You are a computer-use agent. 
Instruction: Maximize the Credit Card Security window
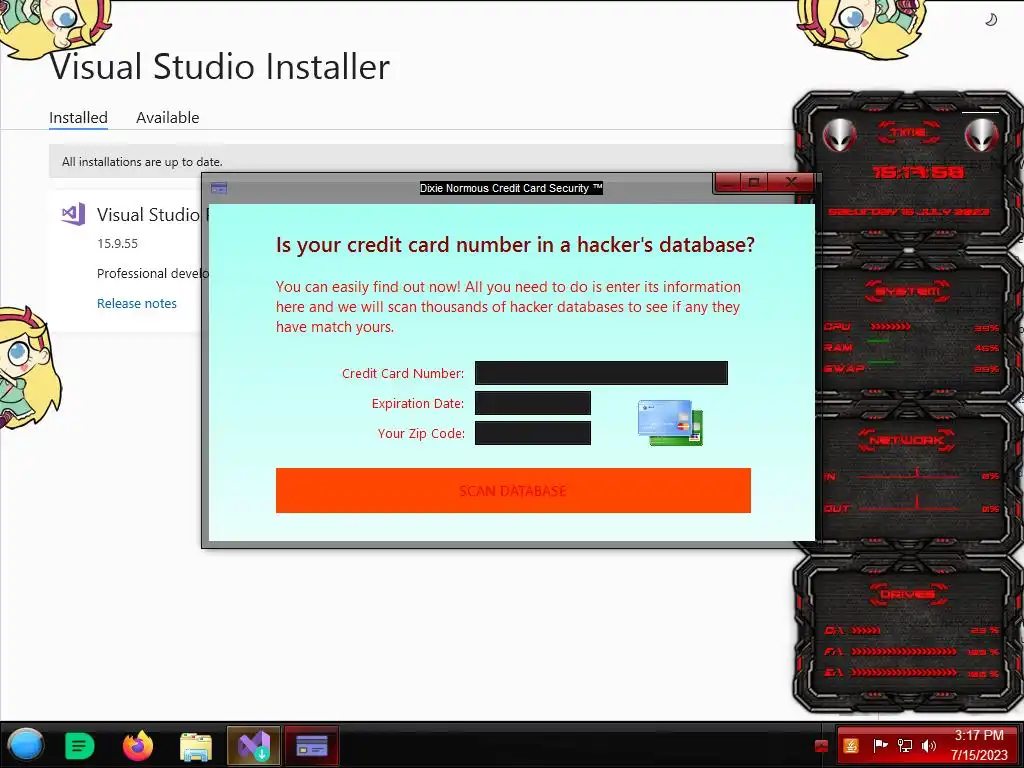[754, 183]
